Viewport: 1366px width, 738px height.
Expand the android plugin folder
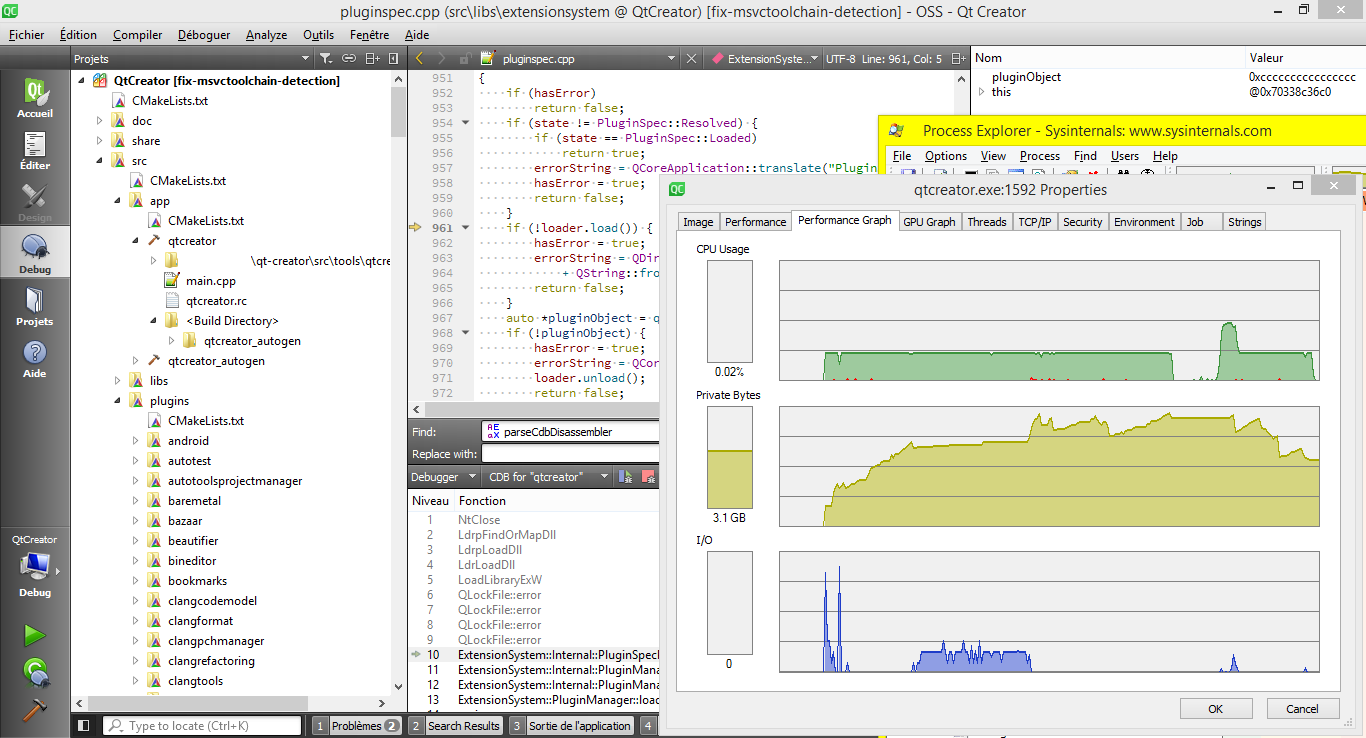136,441
